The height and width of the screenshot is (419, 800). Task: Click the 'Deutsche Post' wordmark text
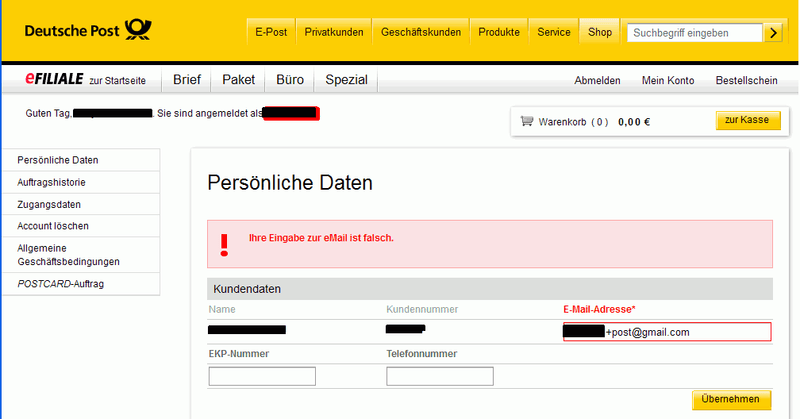point(72,31)
